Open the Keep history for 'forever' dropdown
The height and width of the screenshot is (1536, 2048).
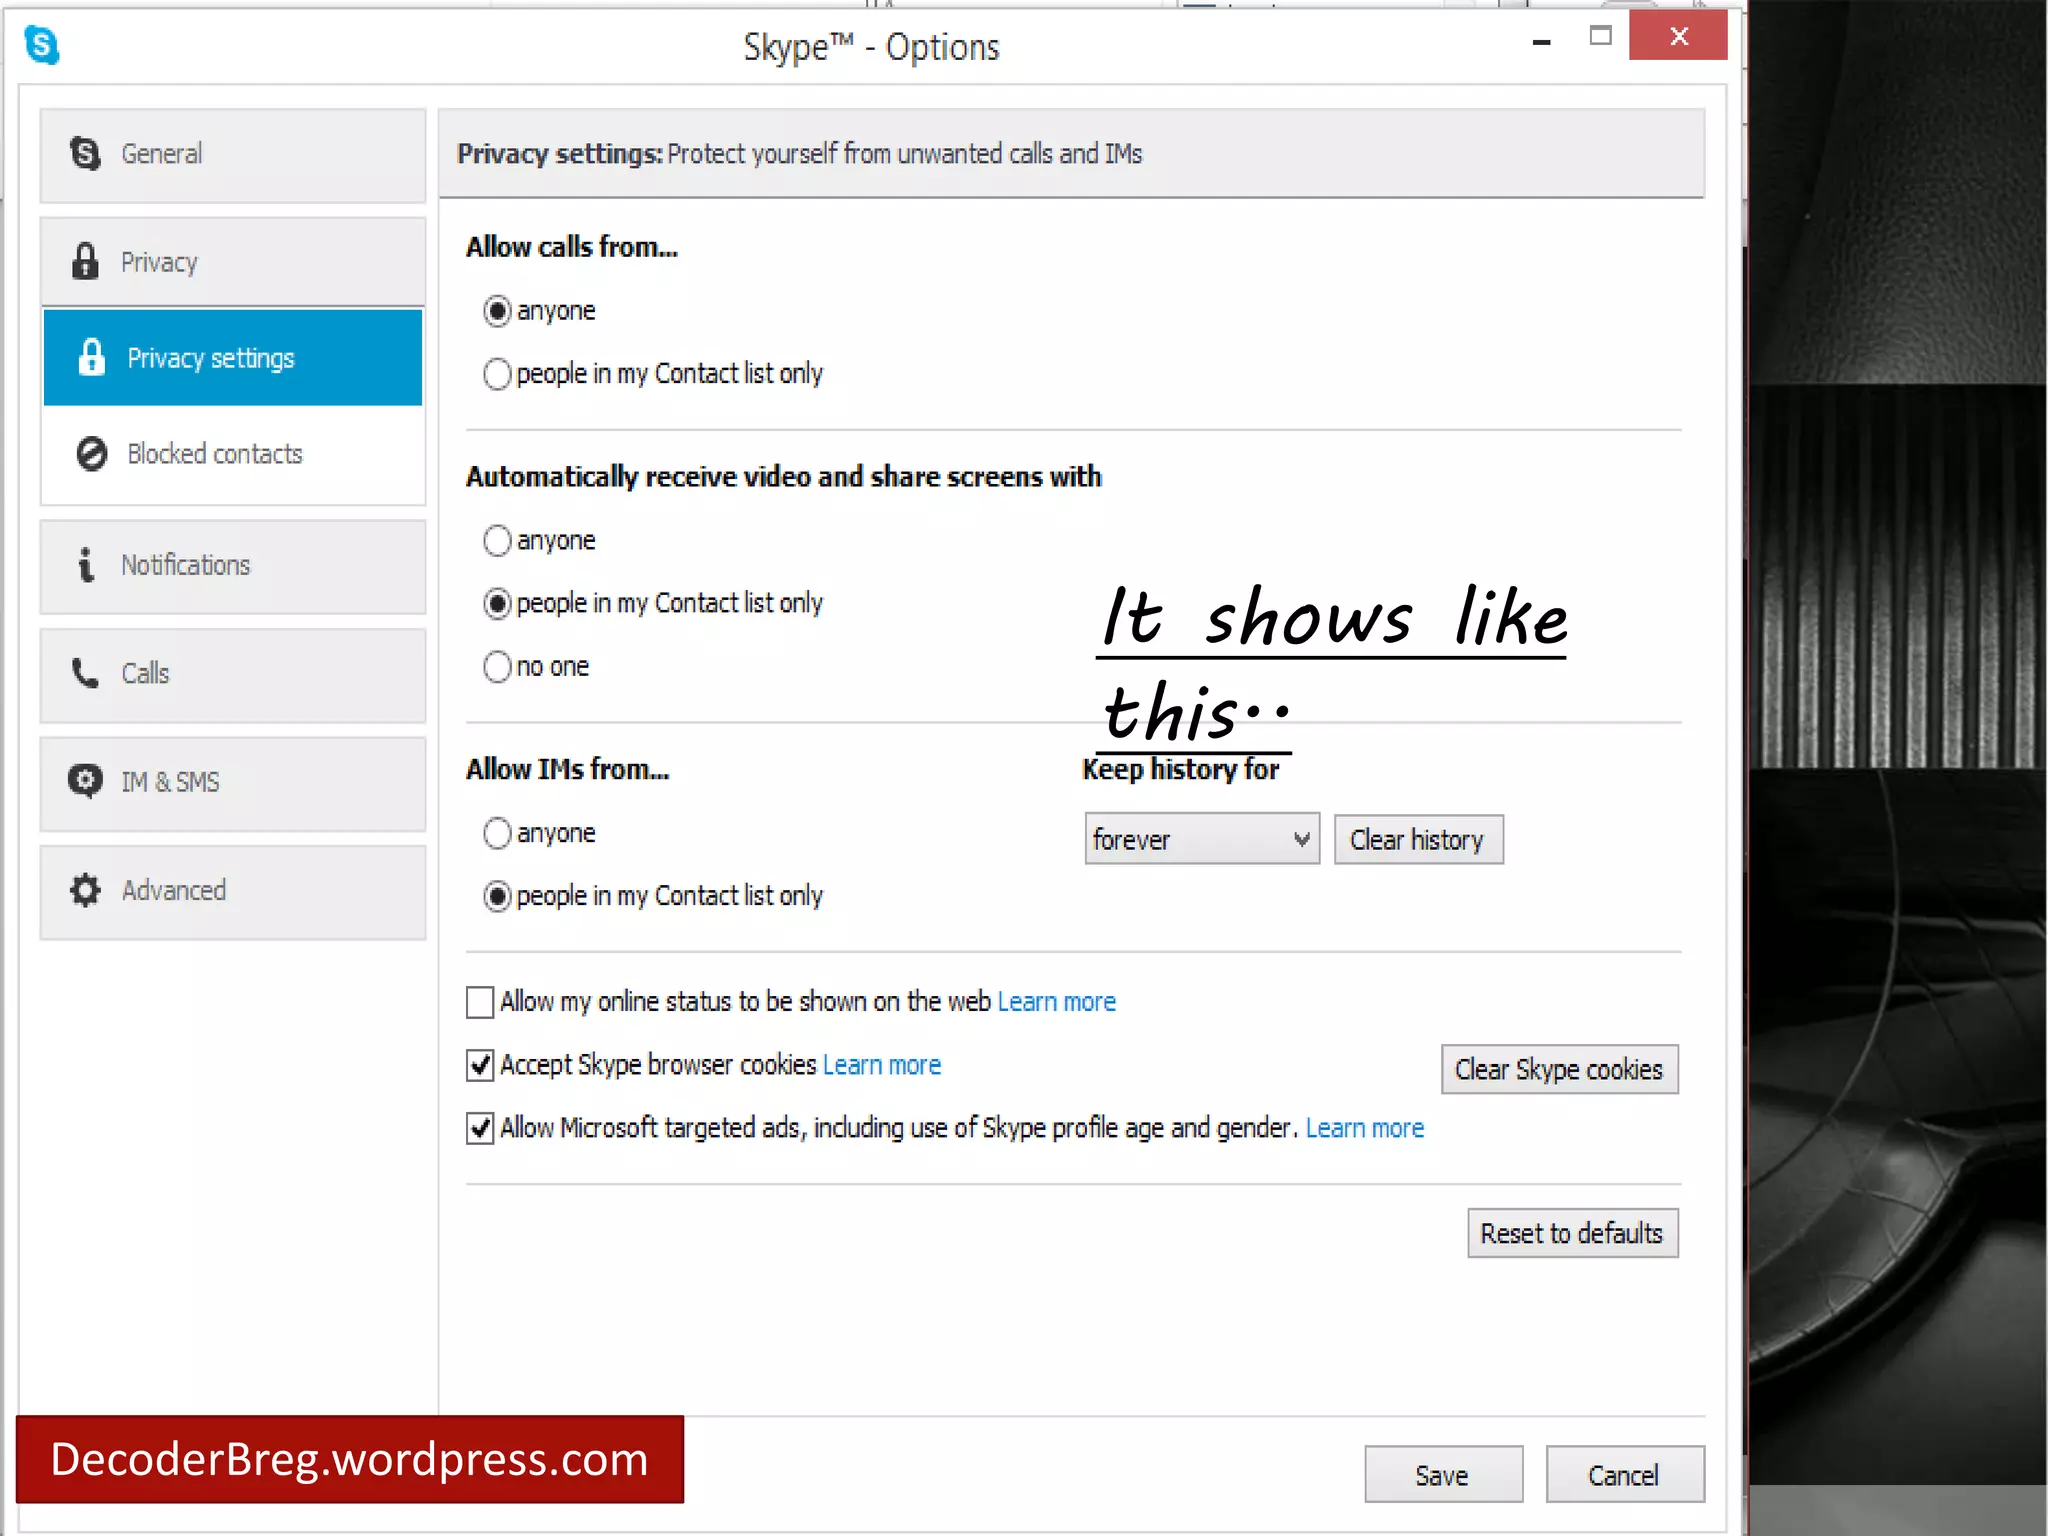click(x=1202, y=839)
